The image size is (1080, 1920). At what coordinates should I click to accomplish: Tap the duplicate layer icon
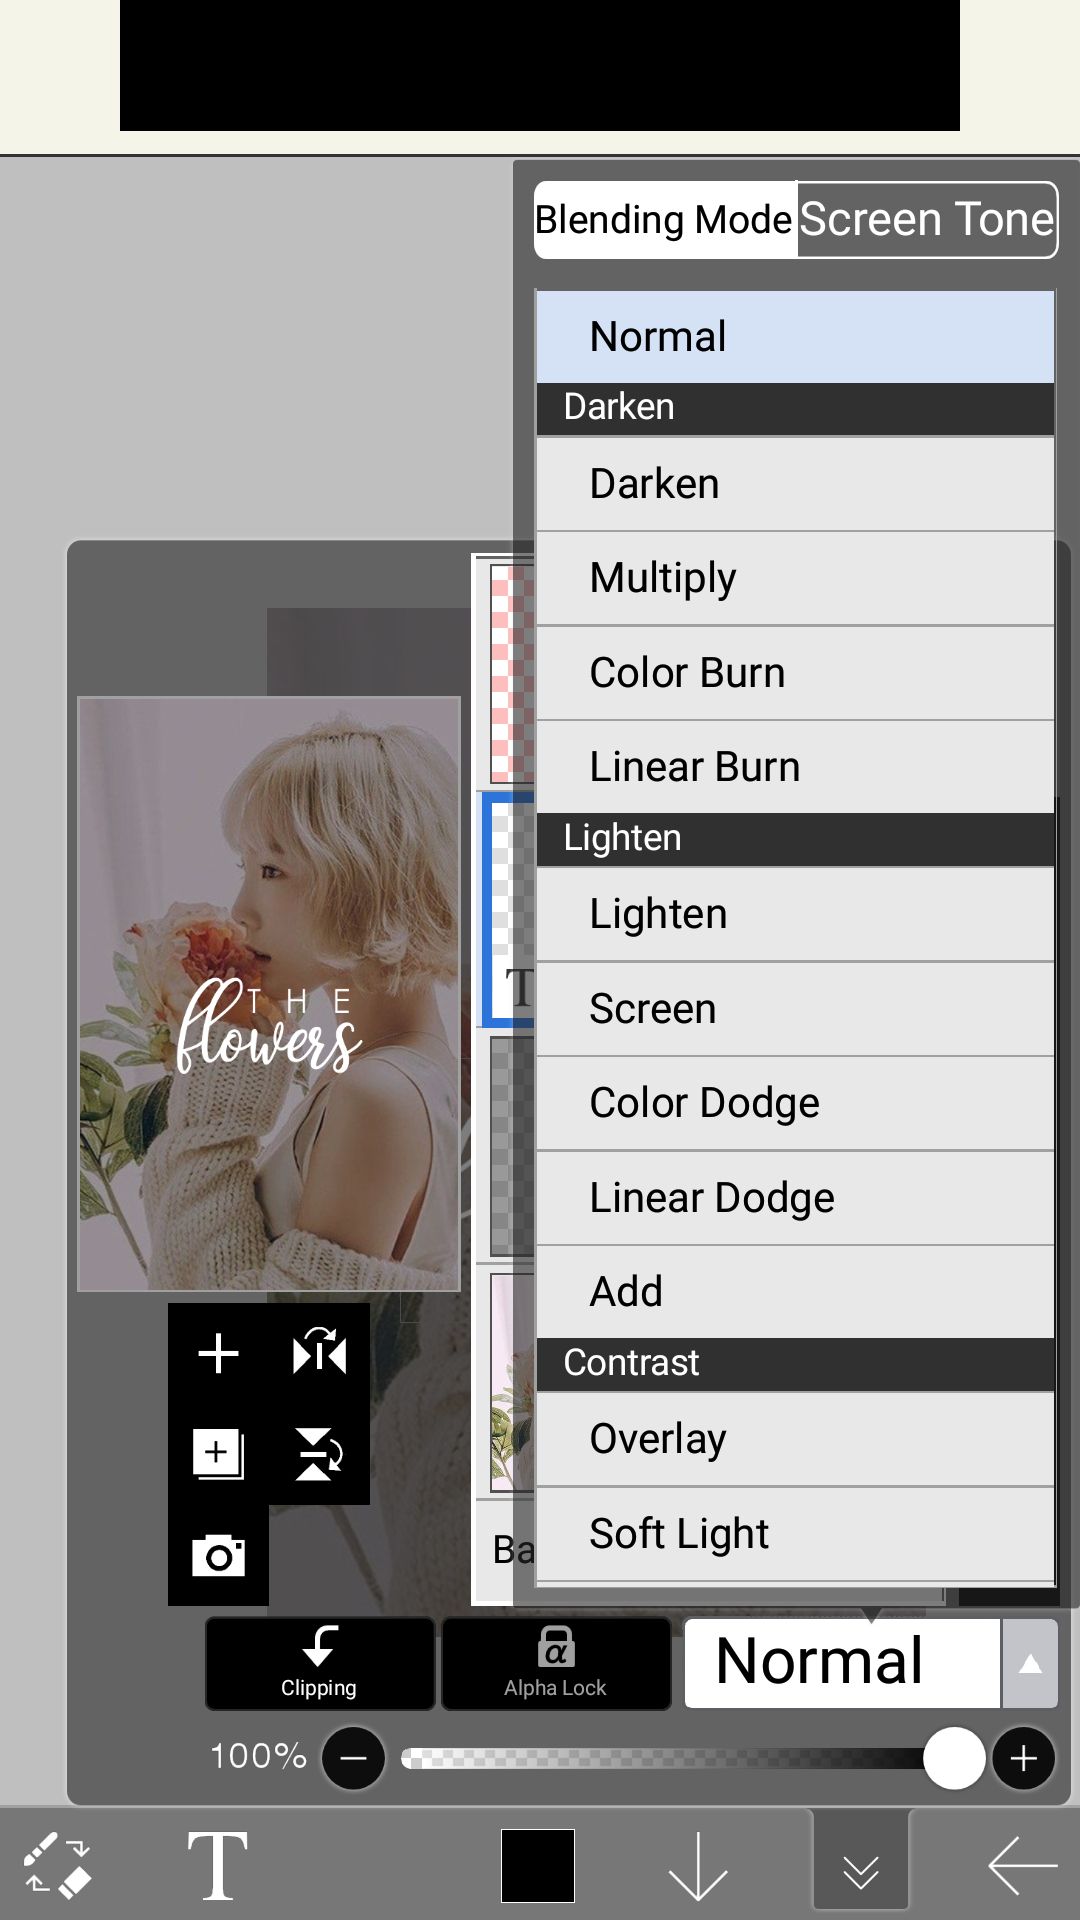coord(218,1453)
